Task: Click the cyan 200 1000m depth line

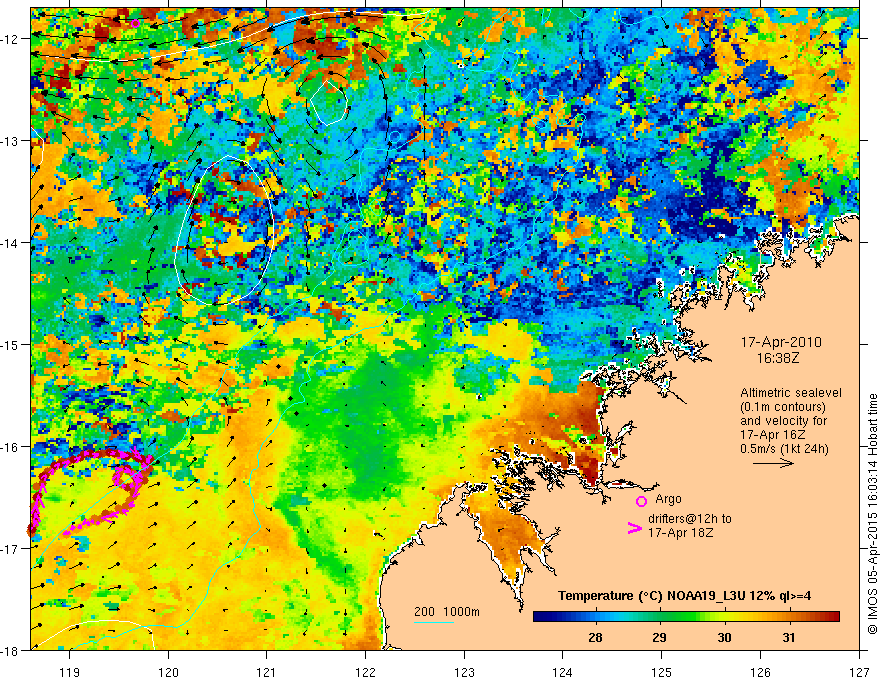Action: pos(434,622)
